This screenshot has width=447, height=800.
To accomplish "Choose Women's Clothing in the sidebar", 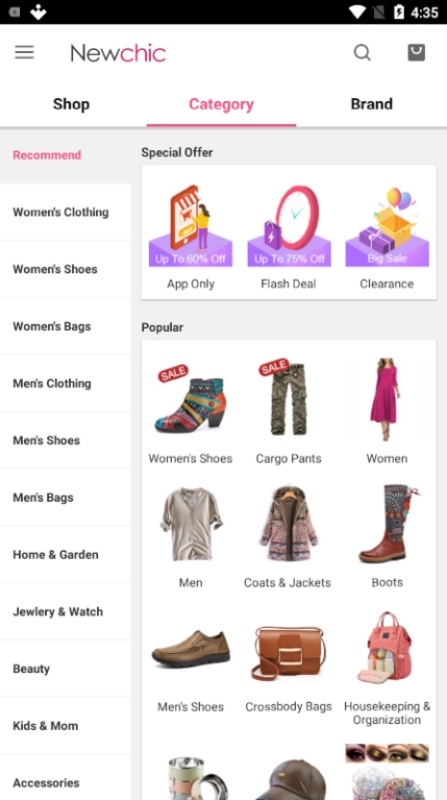I will pos(65,212).
